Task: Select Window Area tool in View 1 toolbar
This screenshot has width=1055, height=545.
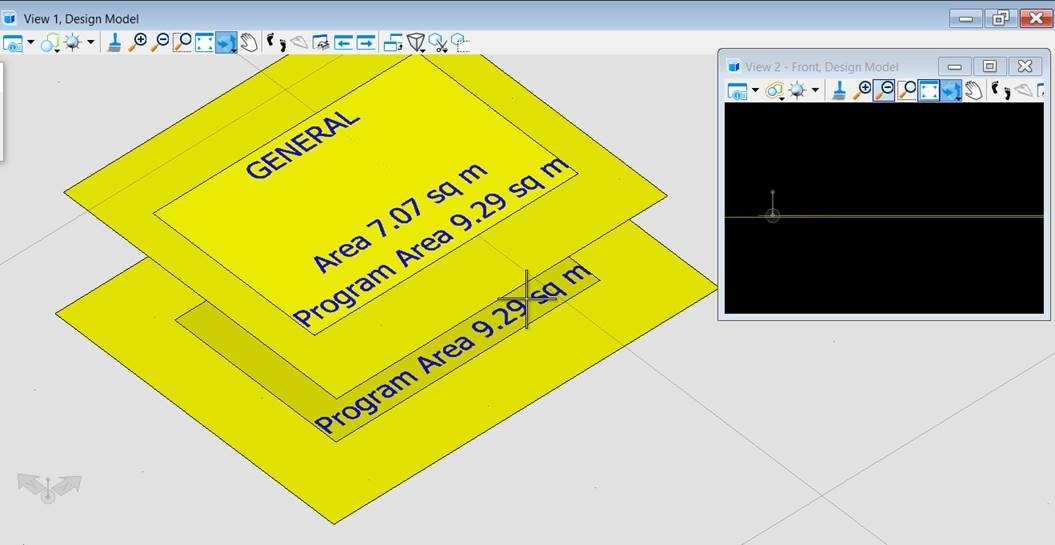Action: [182, 43]
